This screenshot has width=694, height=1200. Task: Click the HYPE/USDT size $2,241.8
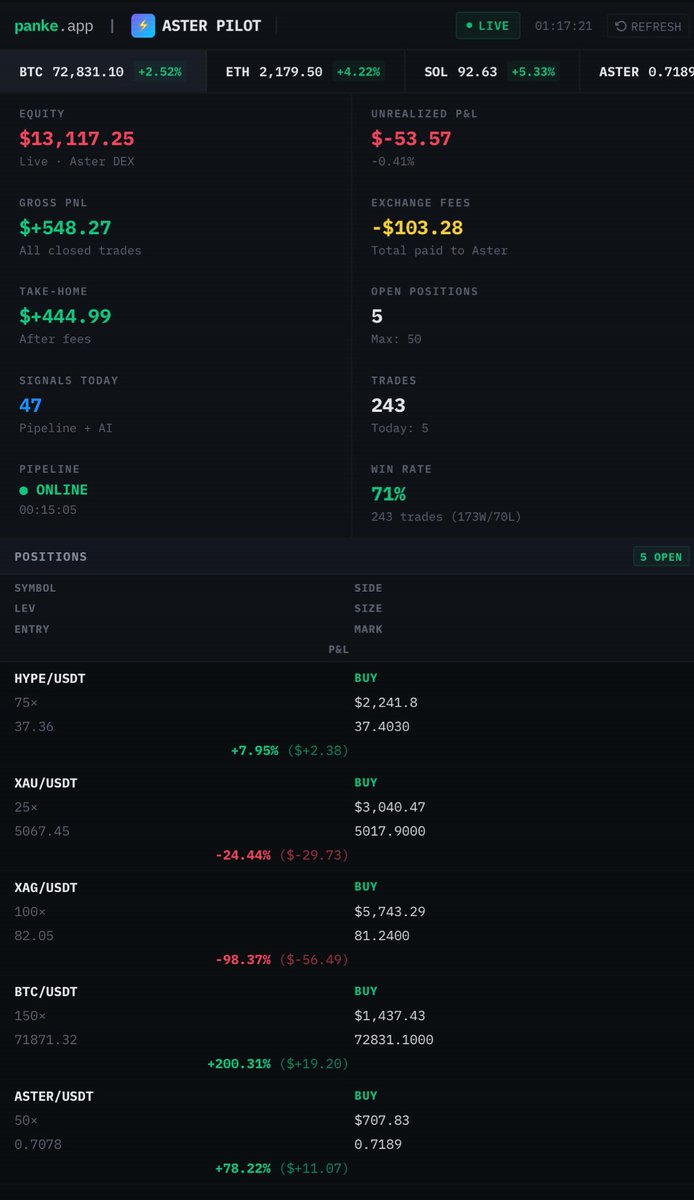coord(386,703)
